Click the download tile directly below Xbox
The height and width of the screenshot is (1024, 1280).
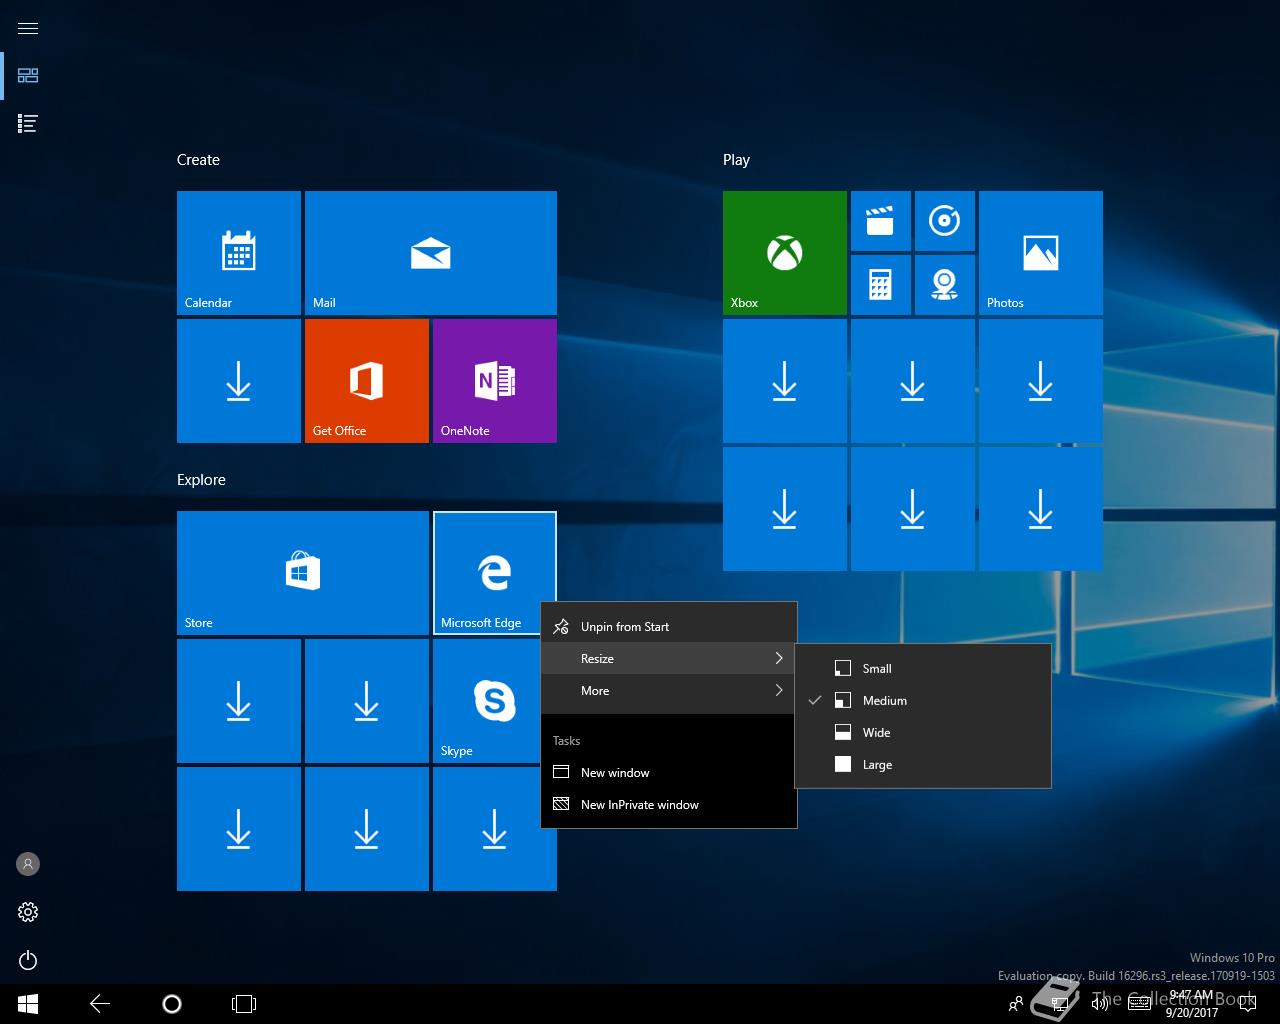(785, 381)
